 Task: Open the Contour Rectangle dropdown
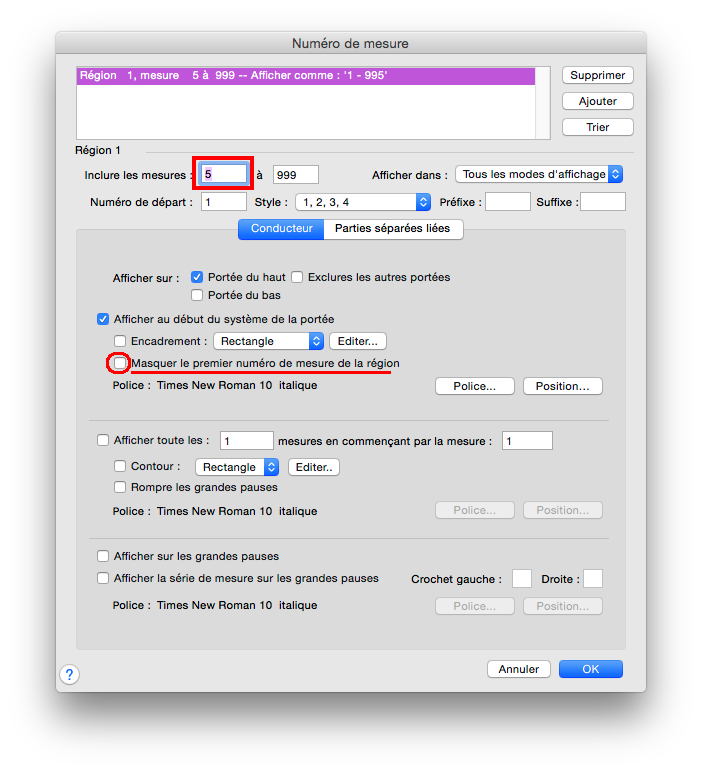pos(237,467)
